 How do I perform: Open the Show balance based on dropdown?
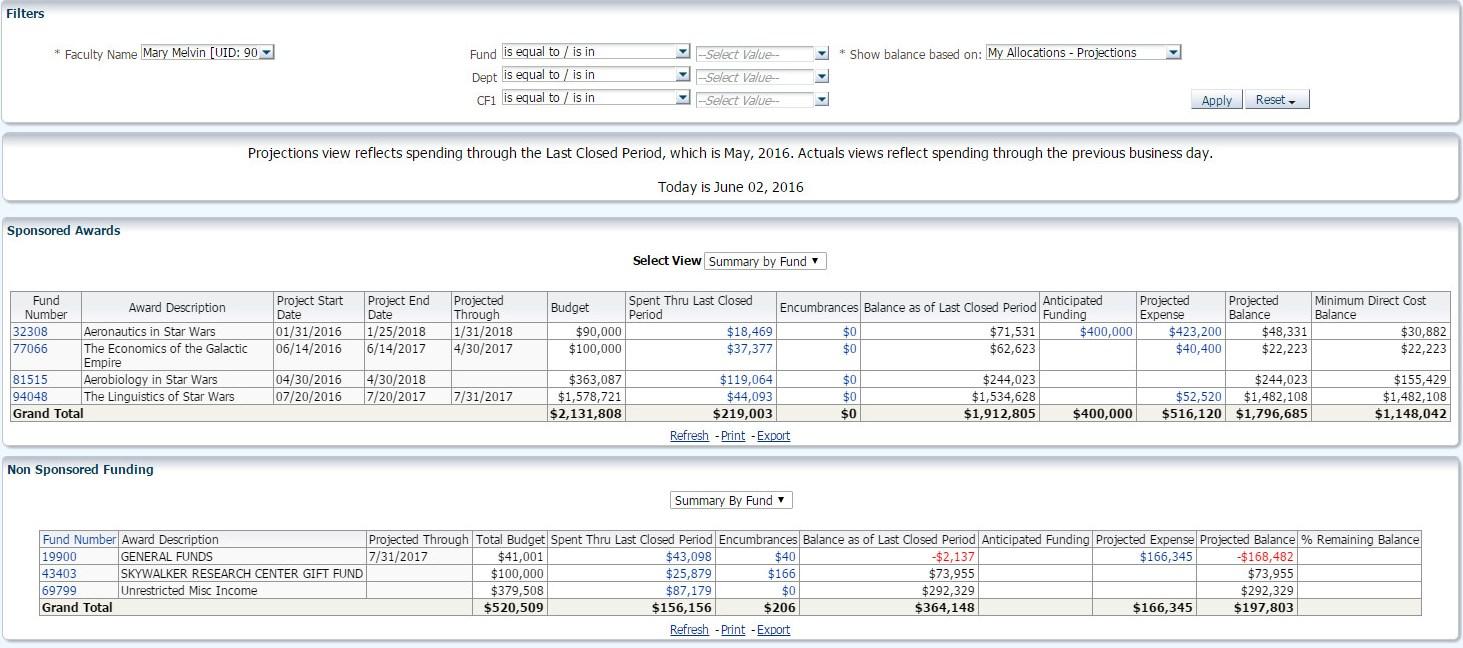tap(1083, 53)
